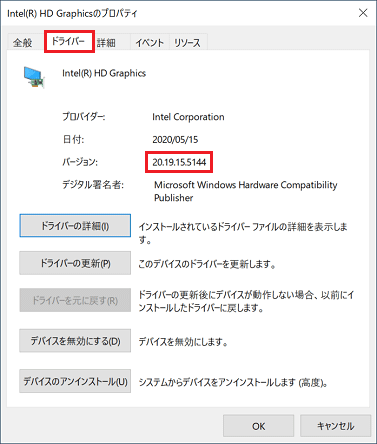Click ドライバーの更新(P) button

click(x=75, y=263)
